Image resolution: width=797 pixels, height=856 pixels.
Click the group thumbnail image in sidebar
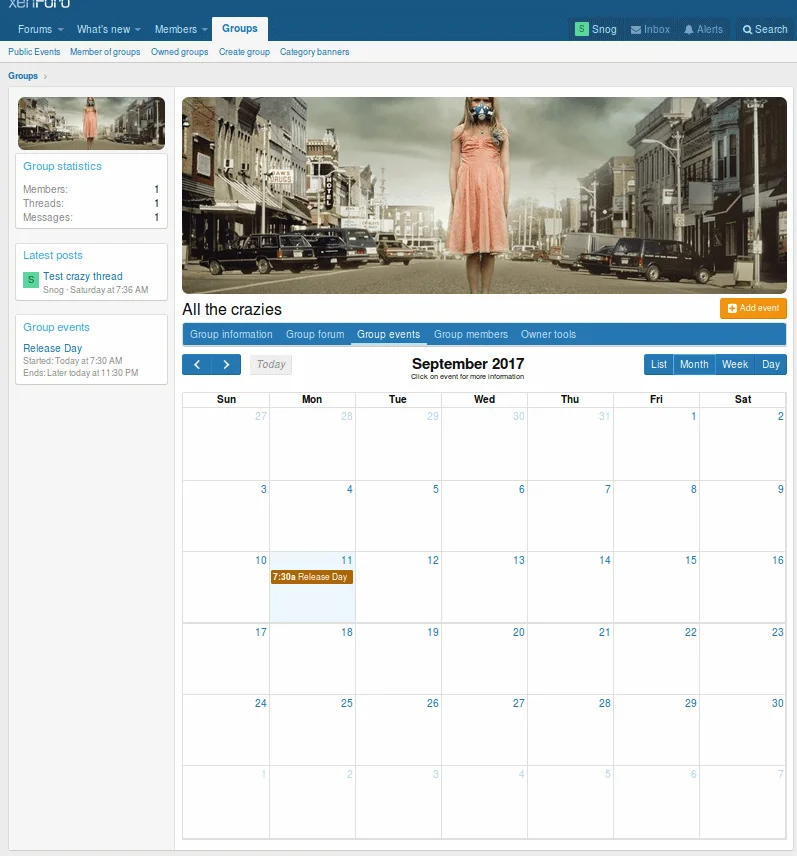pos(91,123)
